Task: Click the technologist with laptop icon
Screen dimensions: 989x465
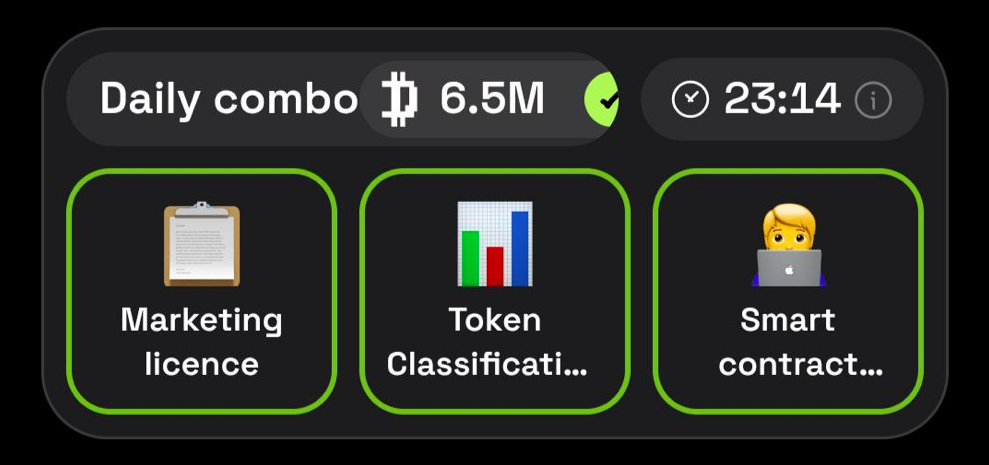Action: coord(788,245)
